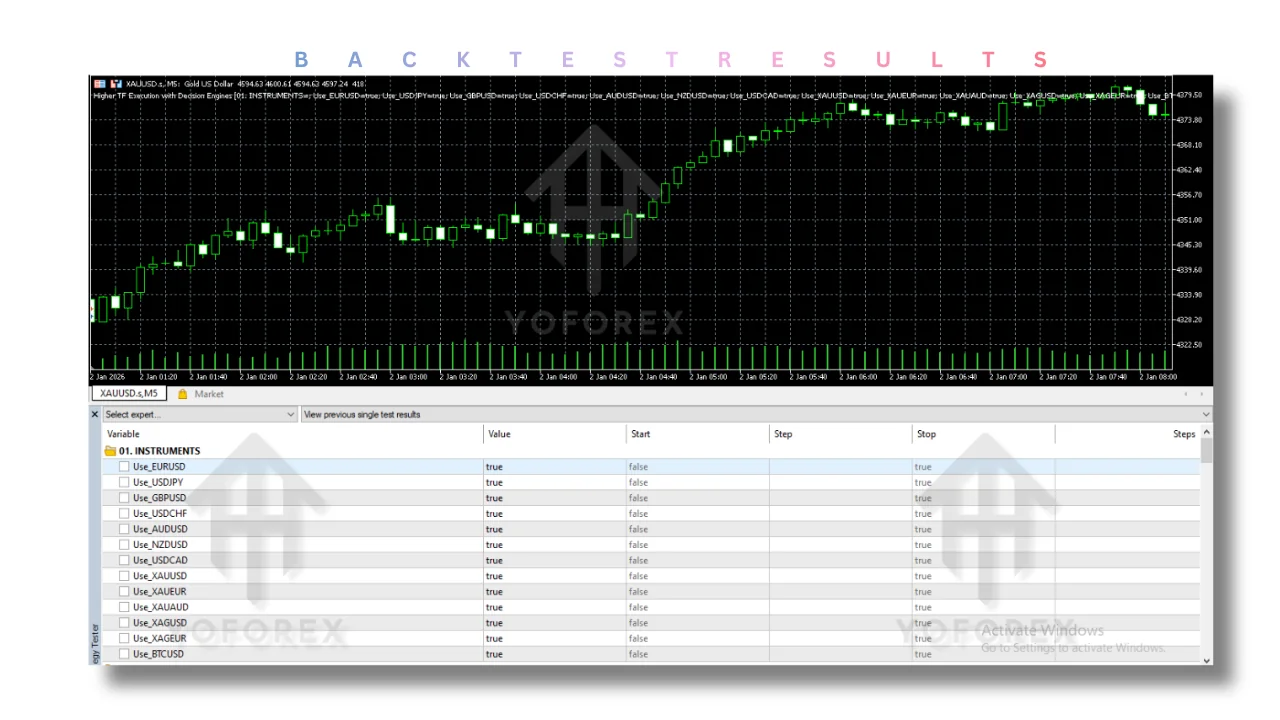Image resolution: width=1280 pixels, height=720 pixels.
Task: Click the Value column header
Action: pos(554,434)
